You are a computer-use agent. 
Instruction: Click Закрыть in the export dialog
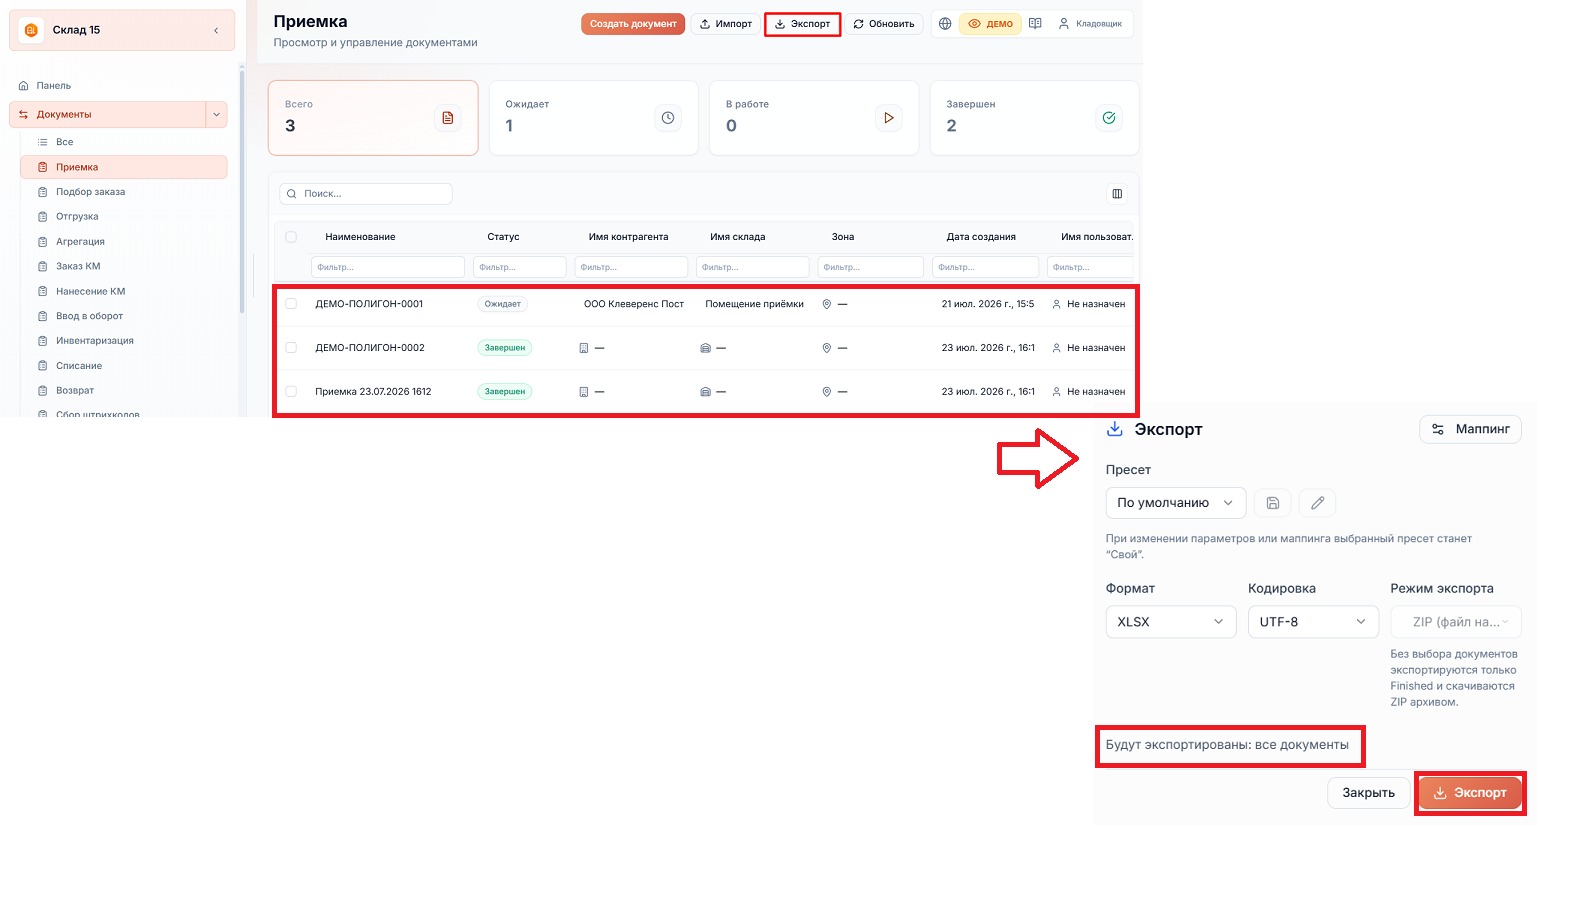point(1368,793)
